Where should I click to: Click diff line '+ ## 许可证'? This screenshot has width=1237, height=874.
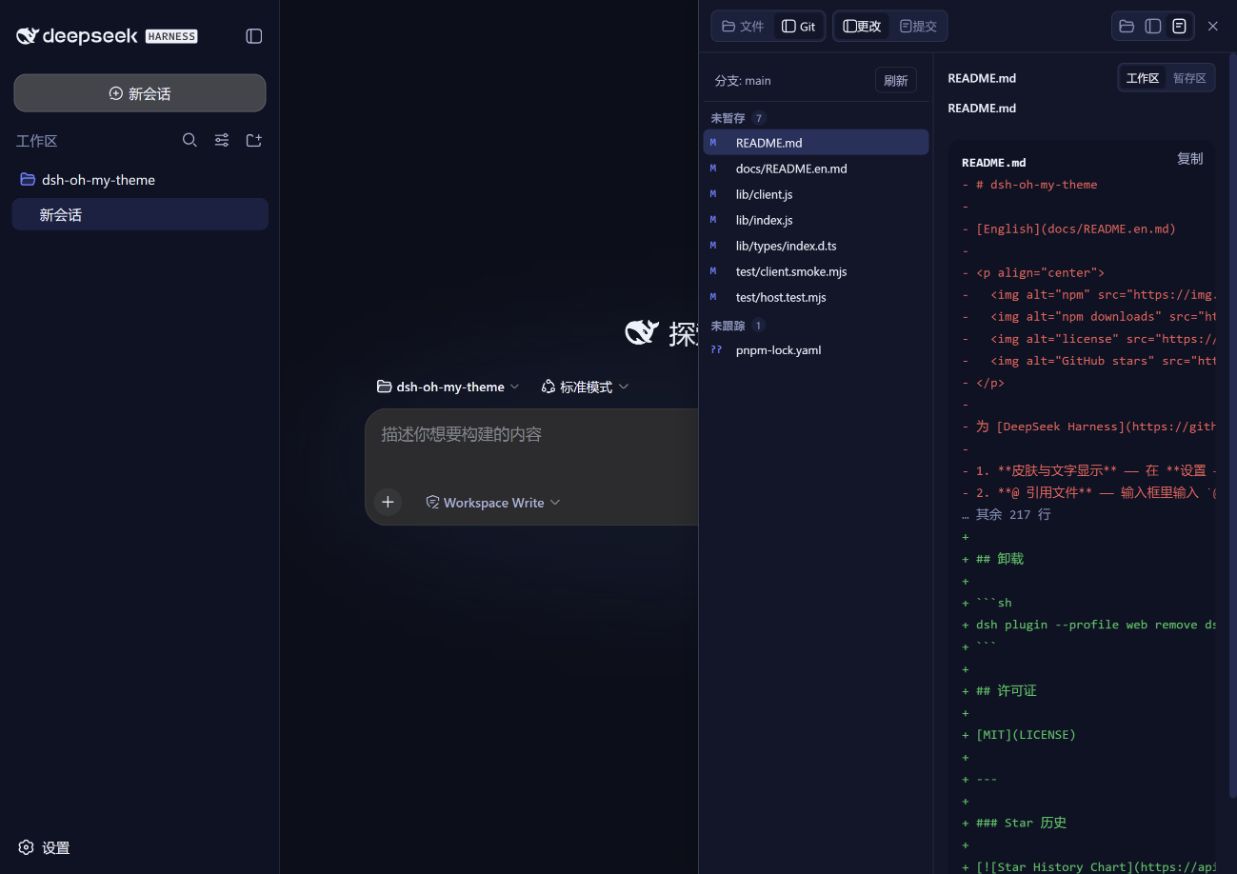[1000, 691]
